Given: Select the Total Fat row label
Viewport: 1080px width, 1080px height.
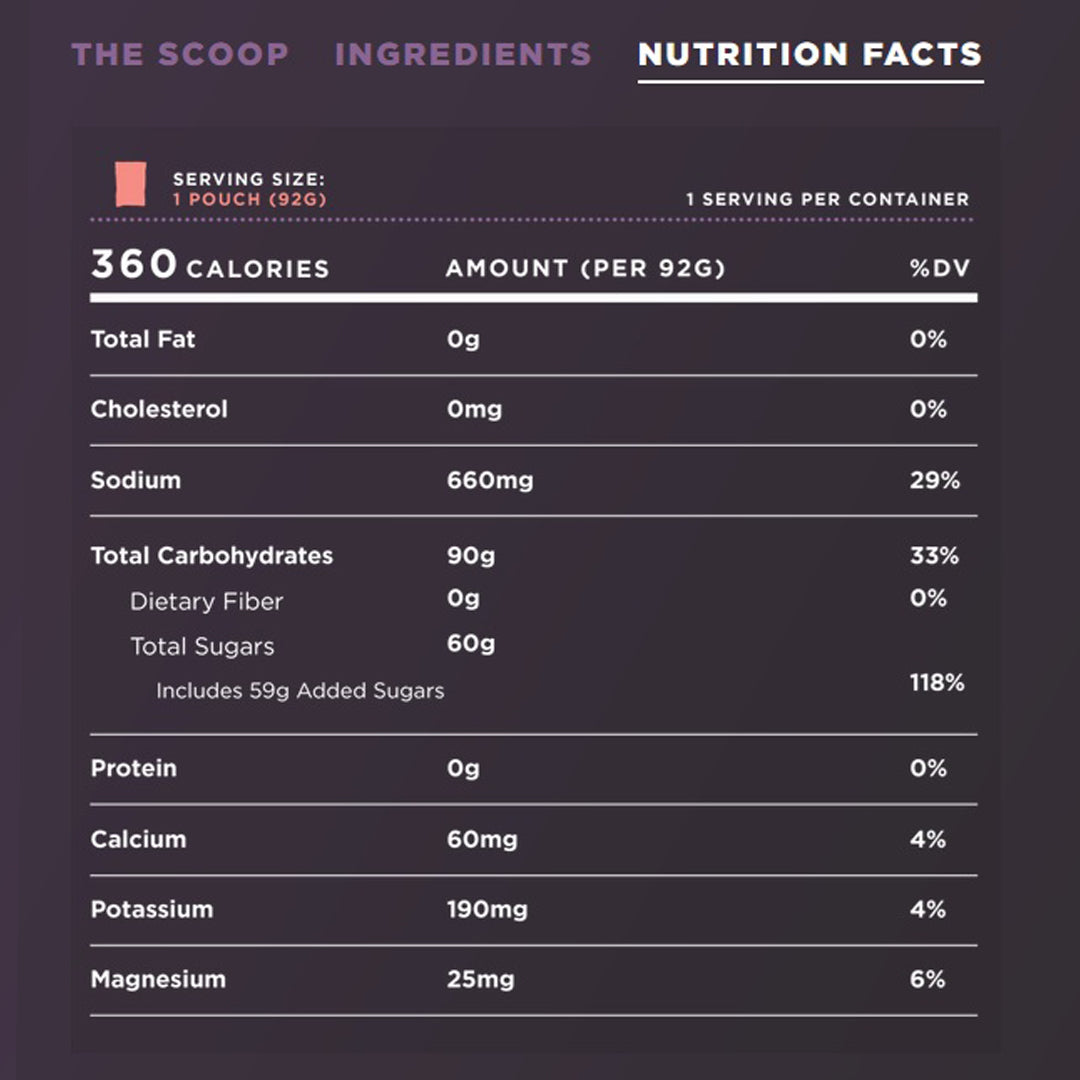Looking at the screenshot, I should coord(143,339).
